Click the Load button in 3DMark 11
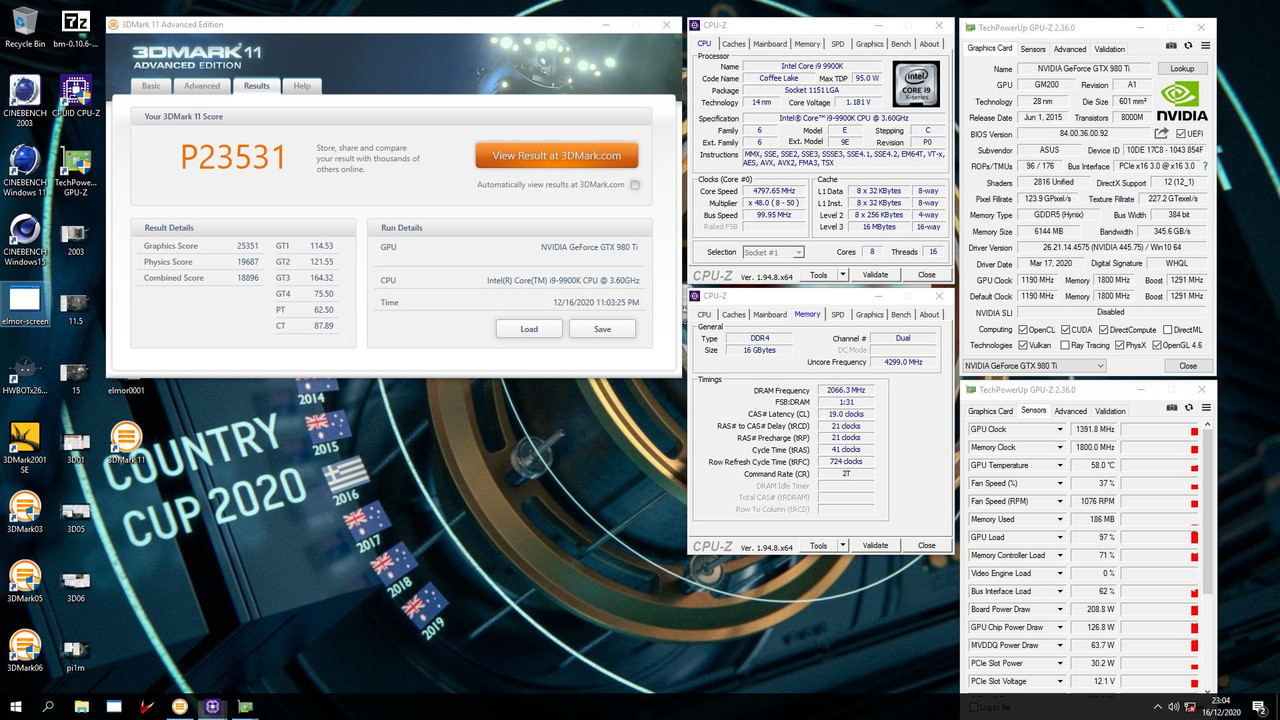 coord(529,329)
